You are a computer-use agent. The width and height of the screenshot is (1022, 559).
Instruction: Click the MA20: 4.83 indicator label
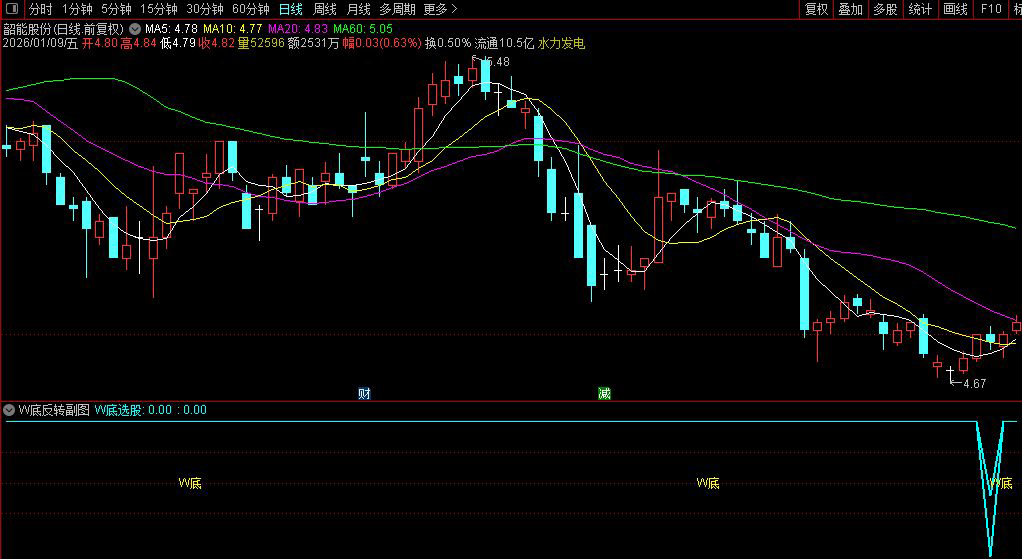298,29
